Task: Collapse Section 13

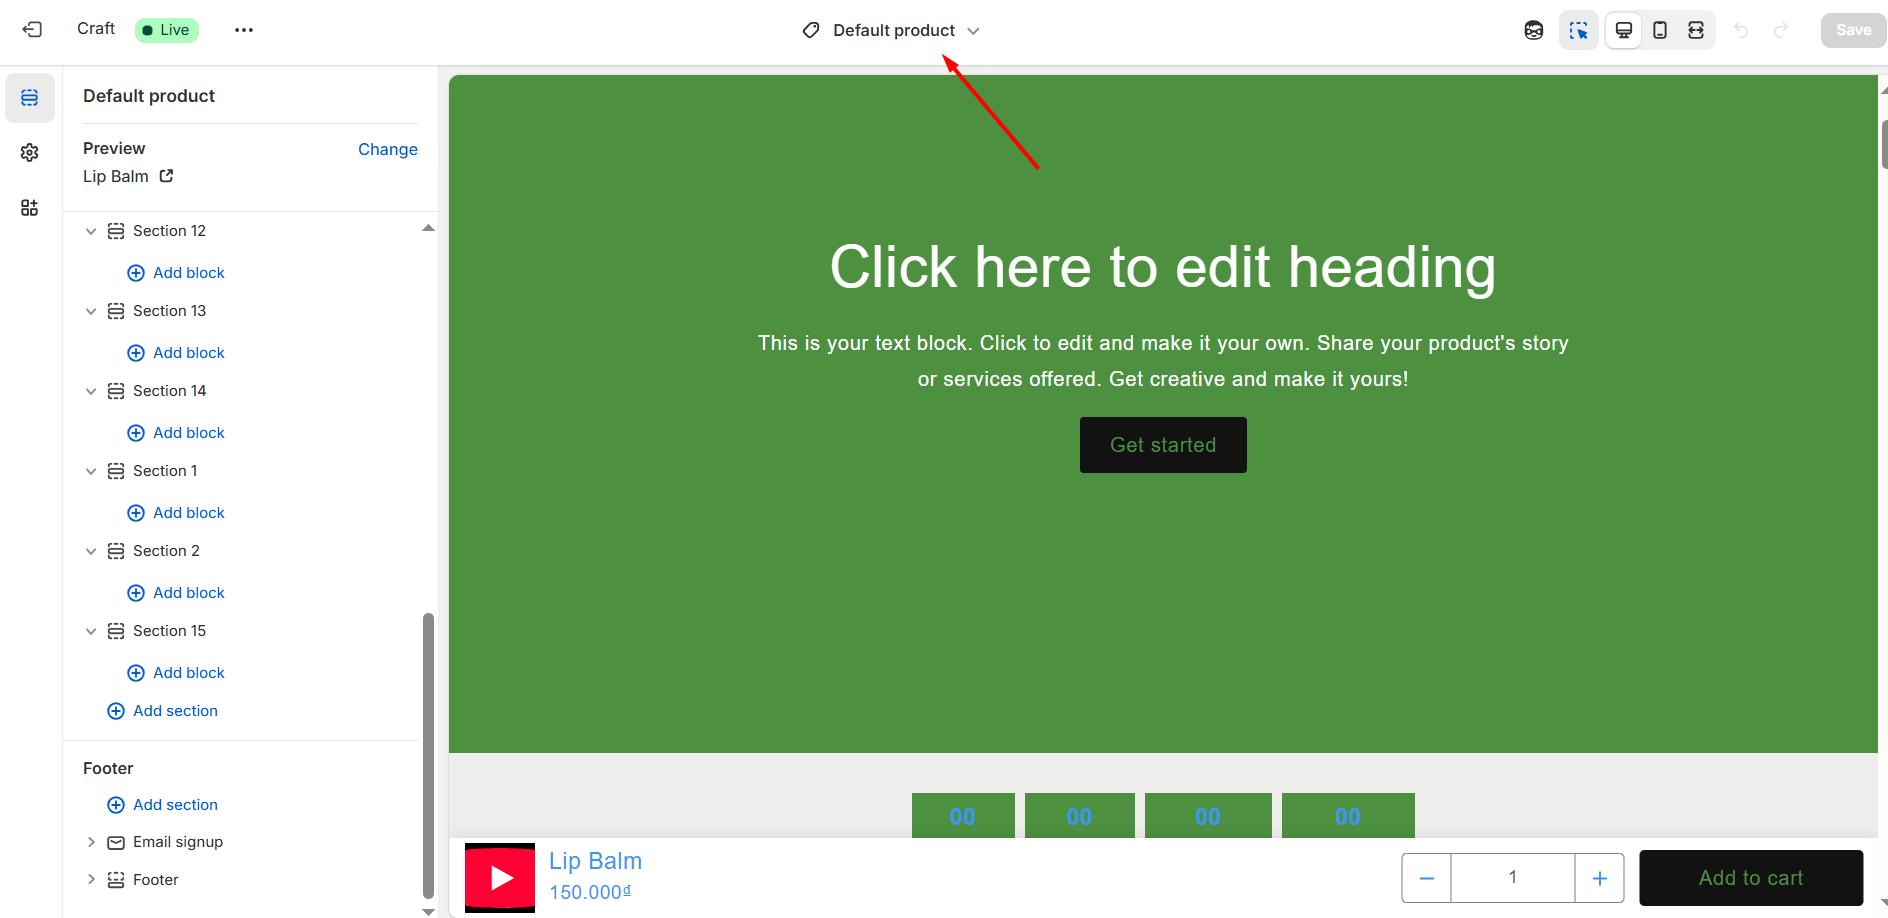Action: coord(91,311)
